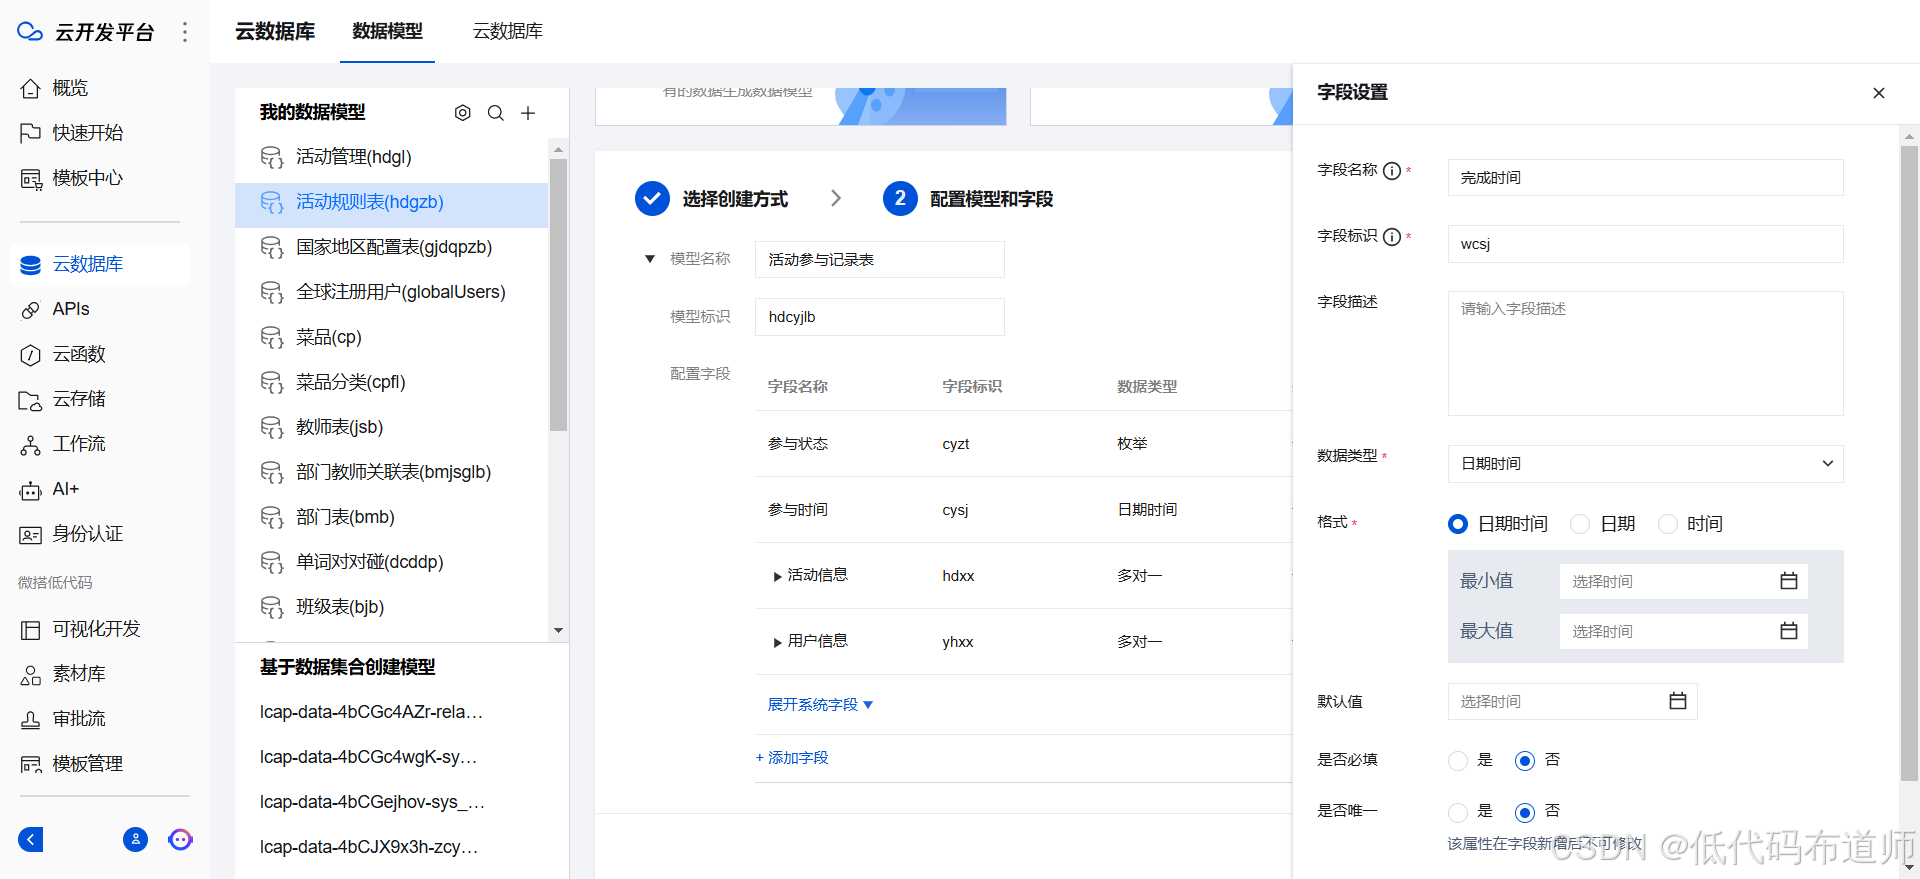The height and width of the screenshot is (879, 1920).
Task: Open lcap-data-4bCJX9x3h-zcy… collection
Action: point(369,847)
